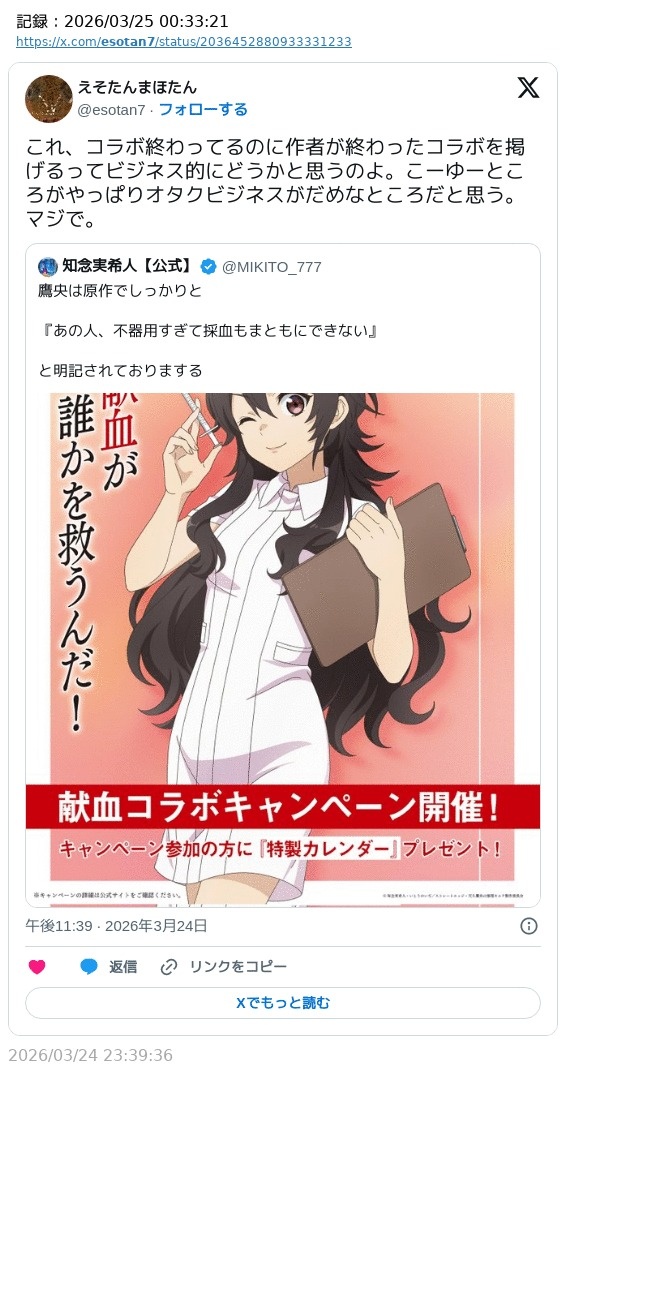Screen dimensions: 660x1300
Task: Click the Xでもっと読む button
Action: coord(283,1003)
